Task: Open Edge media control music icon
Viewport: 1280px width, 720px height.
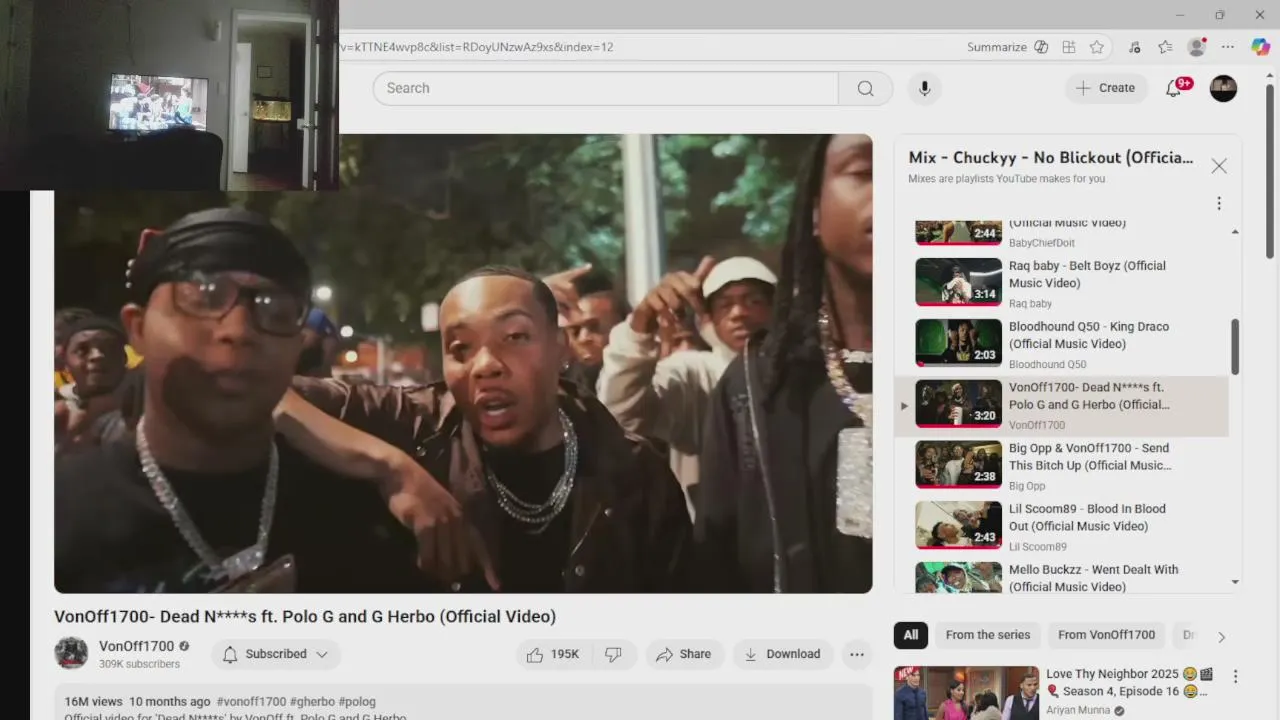Action: coord(1134,47)
